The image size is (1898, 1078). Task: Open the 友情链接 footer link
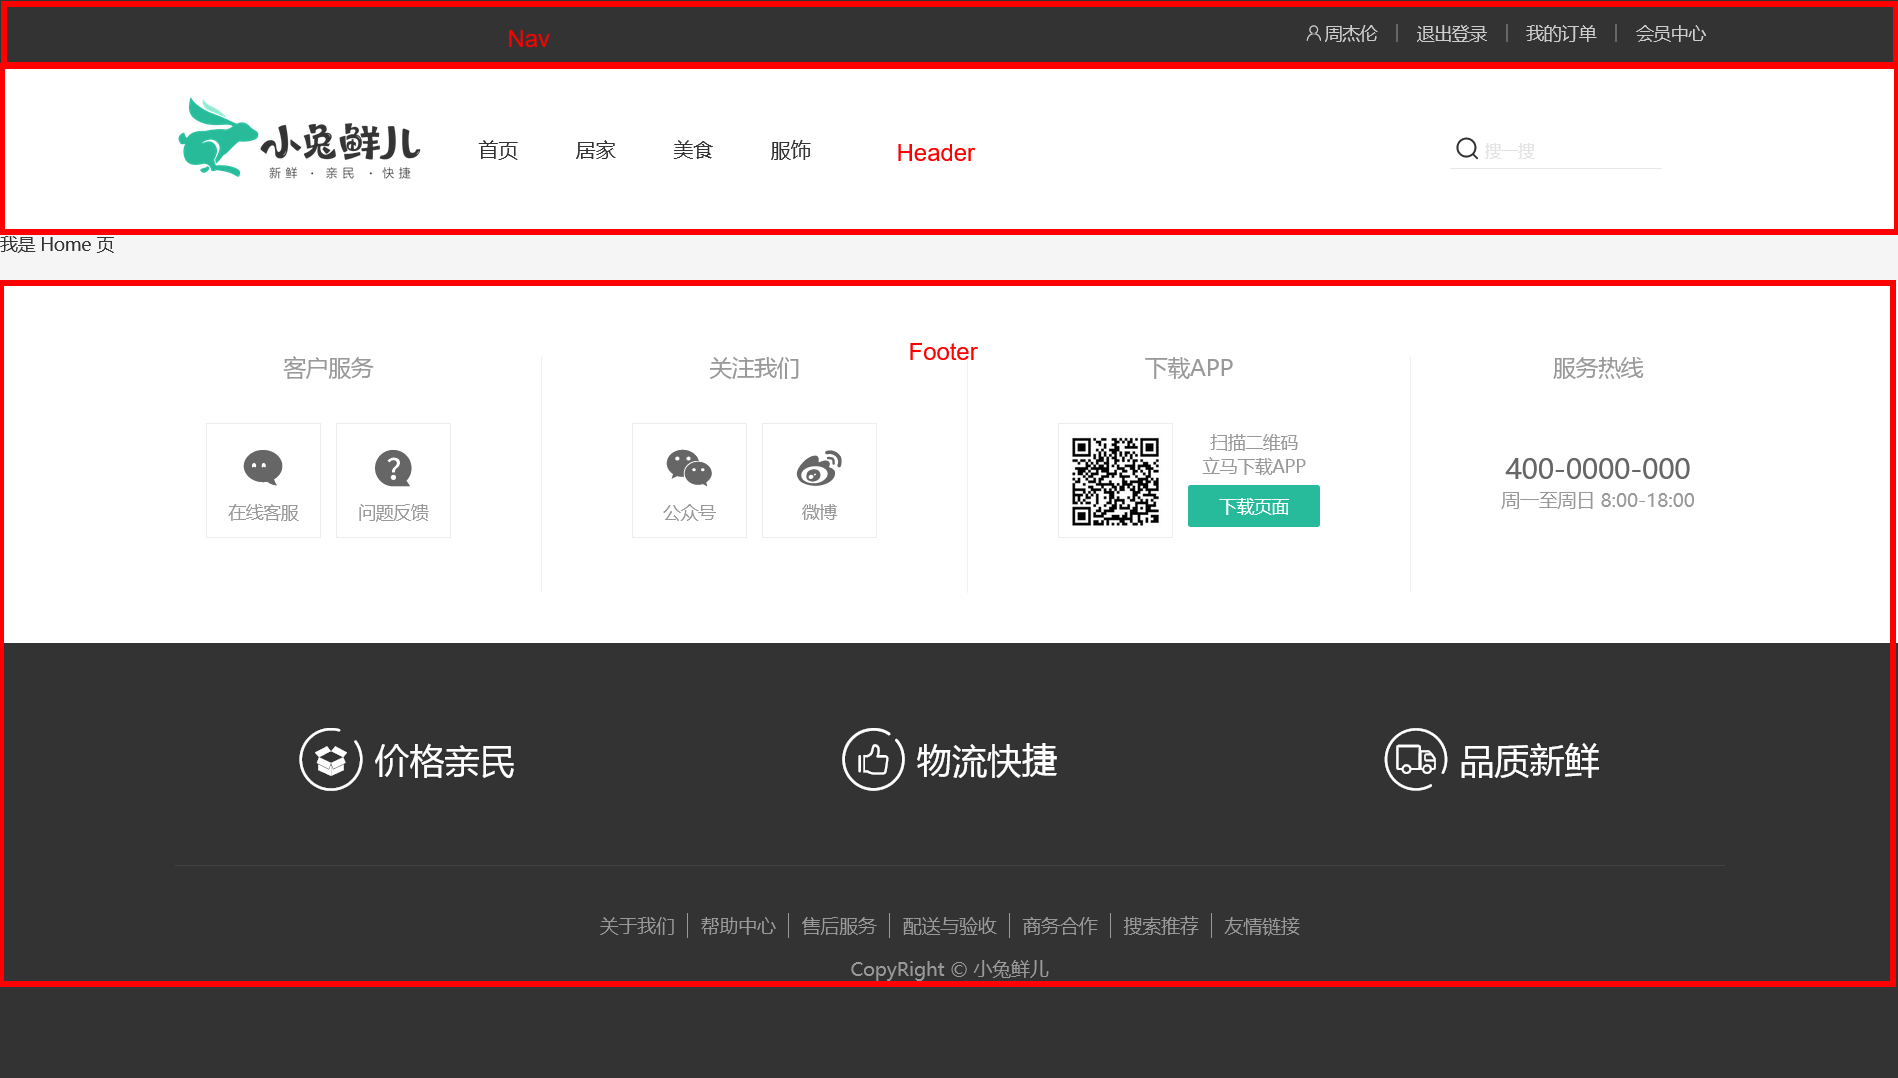(x=1262, y=926)
